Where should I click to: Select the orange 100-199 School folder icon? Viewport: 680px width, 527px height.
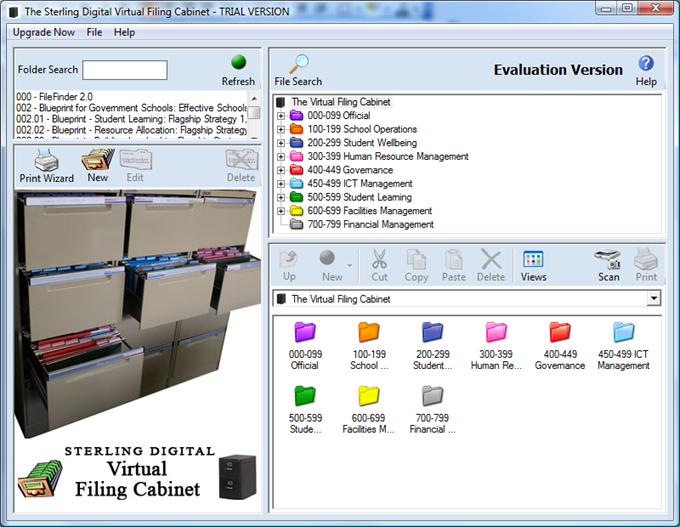pos(369,332)
